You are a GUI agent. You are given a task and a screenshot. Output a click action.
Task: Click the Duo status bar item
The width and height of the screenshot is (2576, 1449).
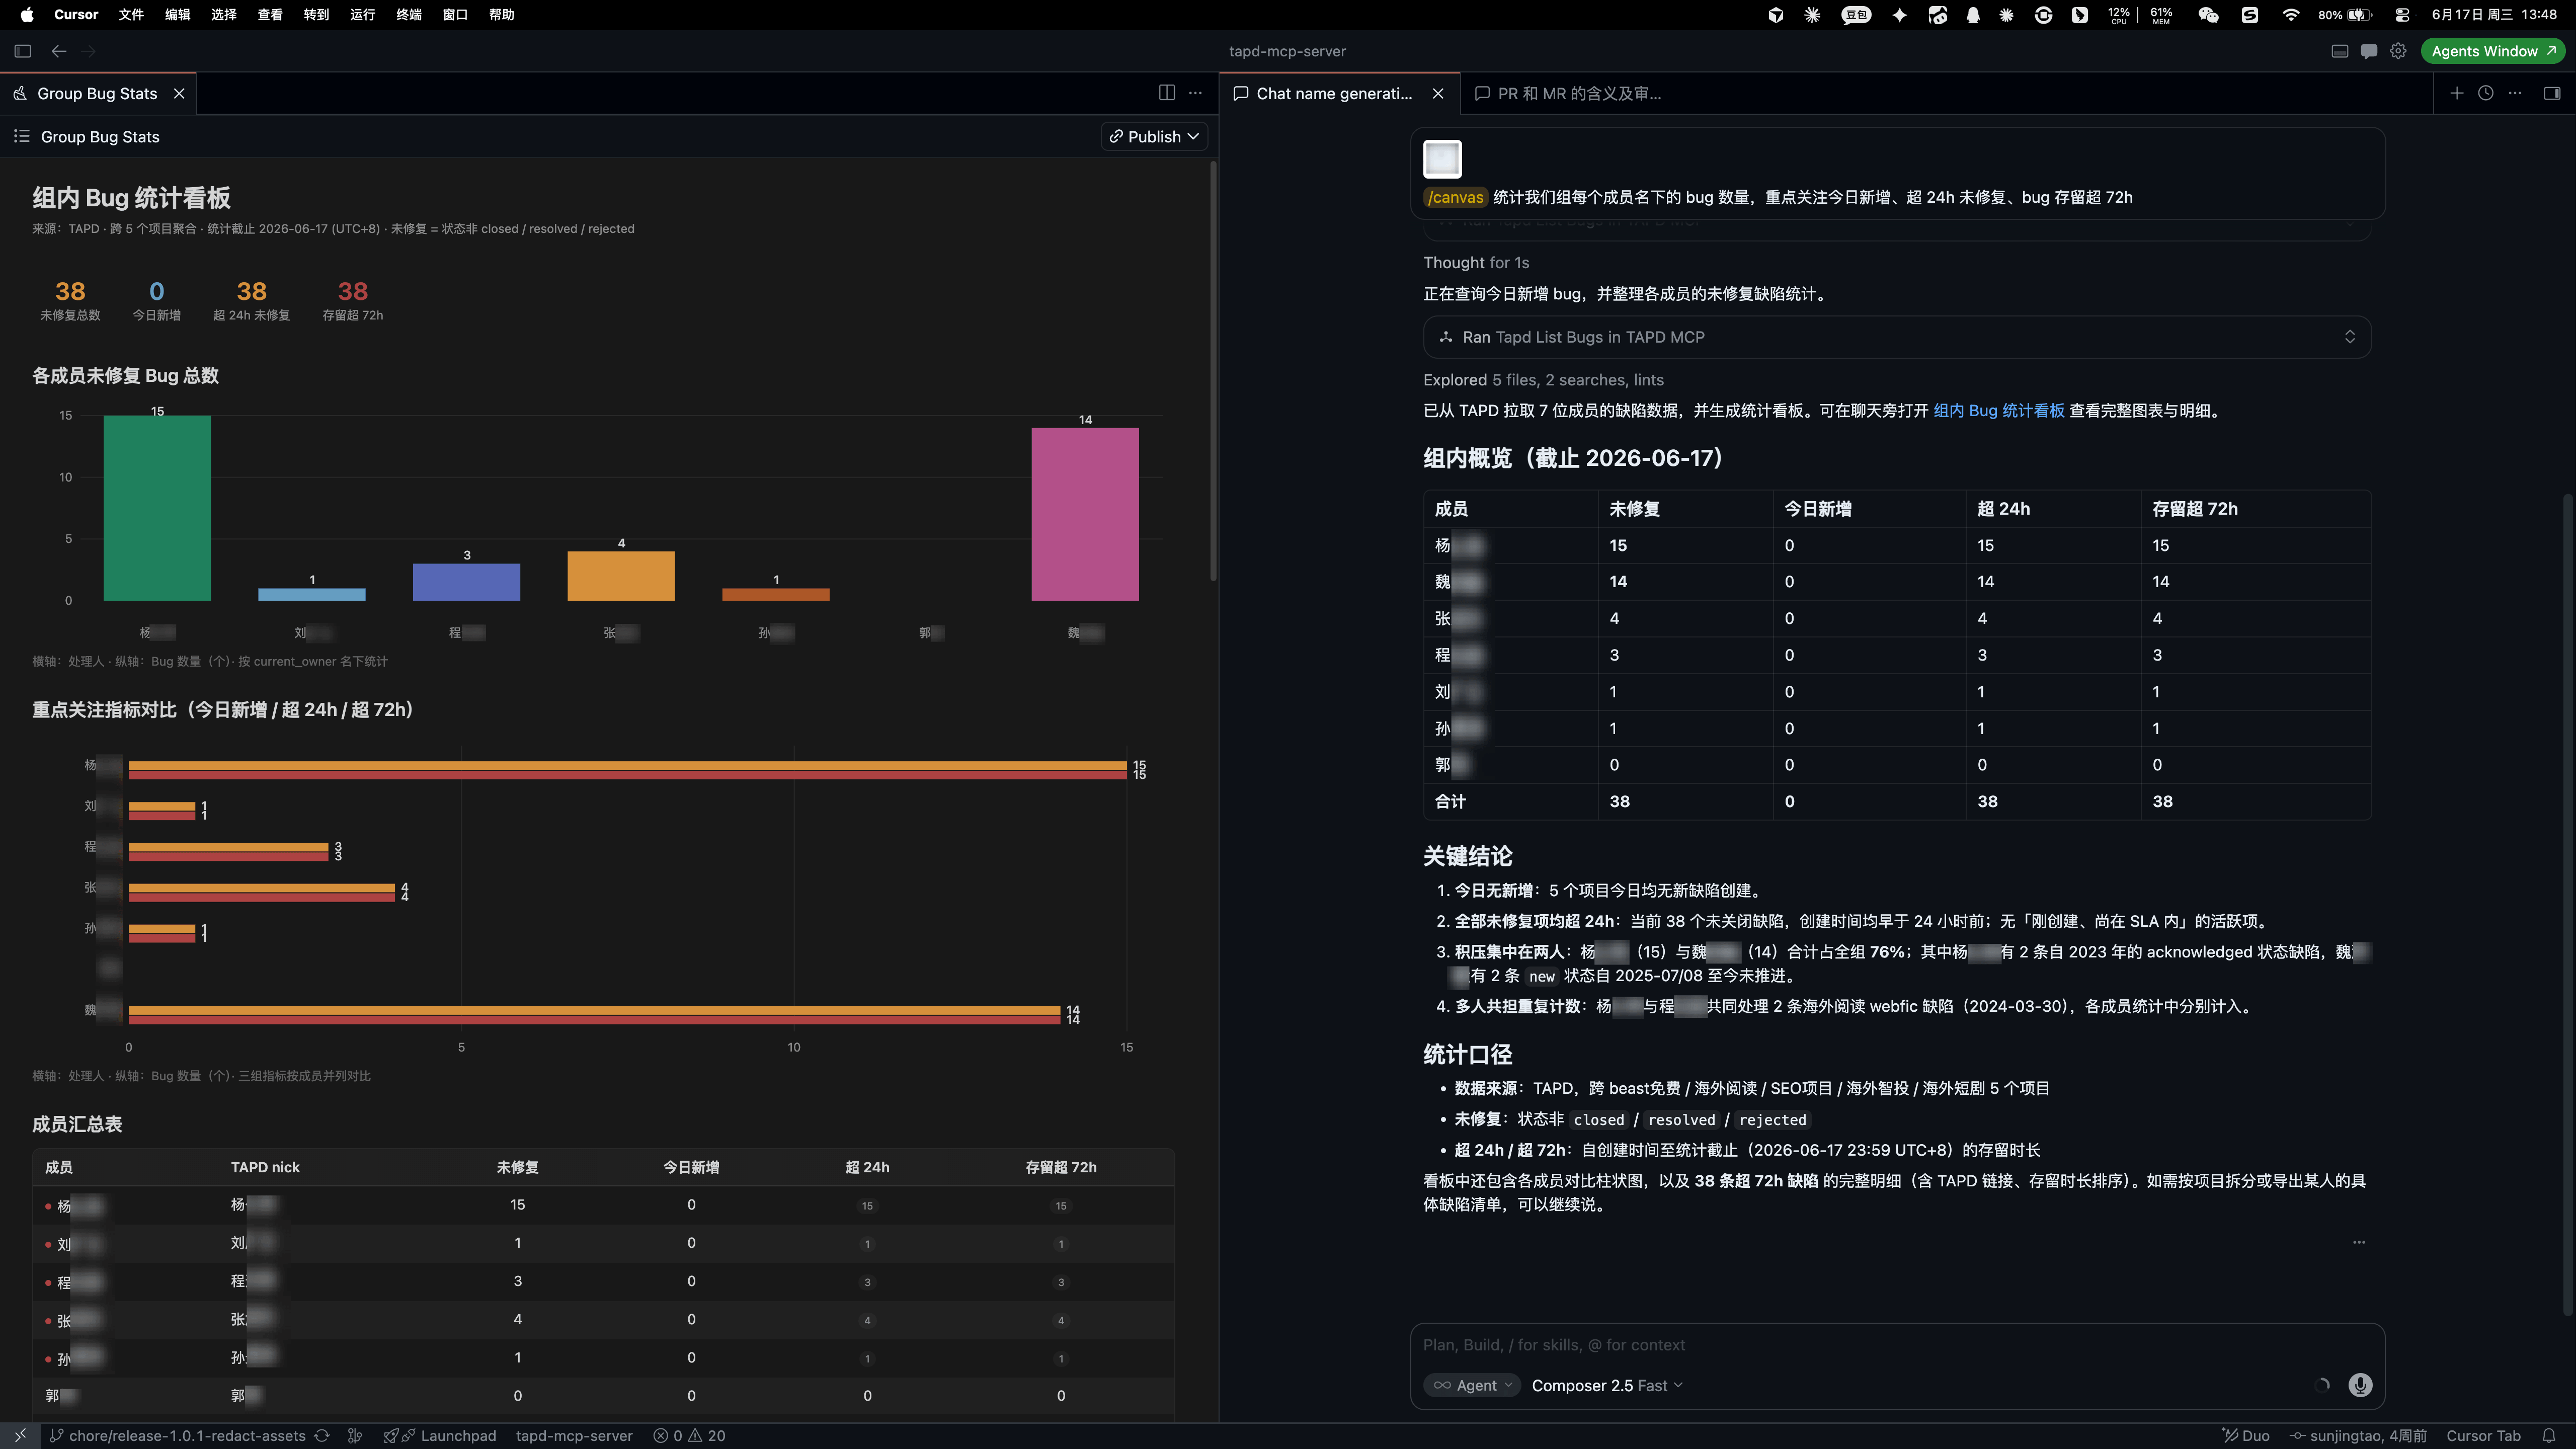pyautogui.click(x=2245, y=1436)
